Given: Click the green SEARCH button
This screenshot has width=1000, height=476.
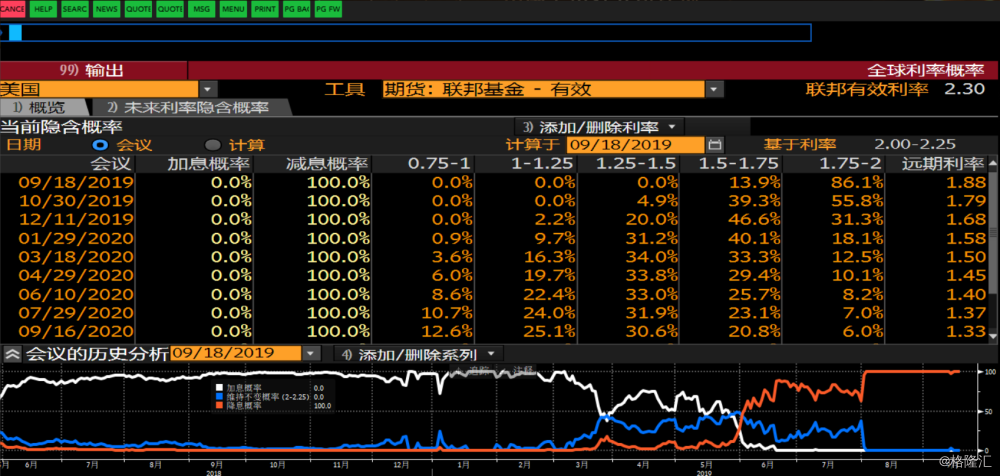Looking at the screenshot, I should [74, 8].
